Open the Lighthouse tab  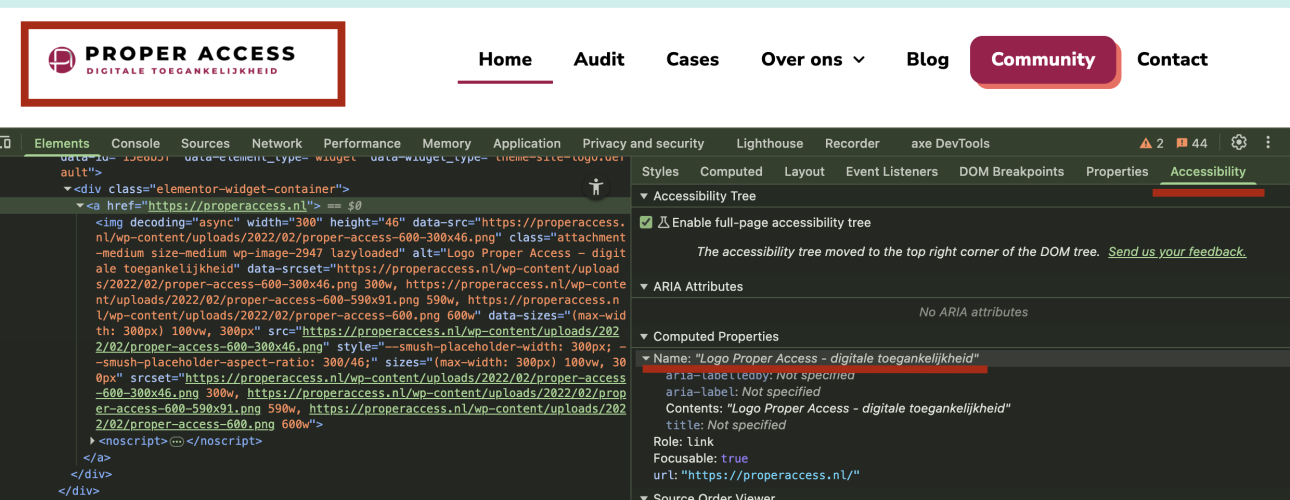(769, 143)
